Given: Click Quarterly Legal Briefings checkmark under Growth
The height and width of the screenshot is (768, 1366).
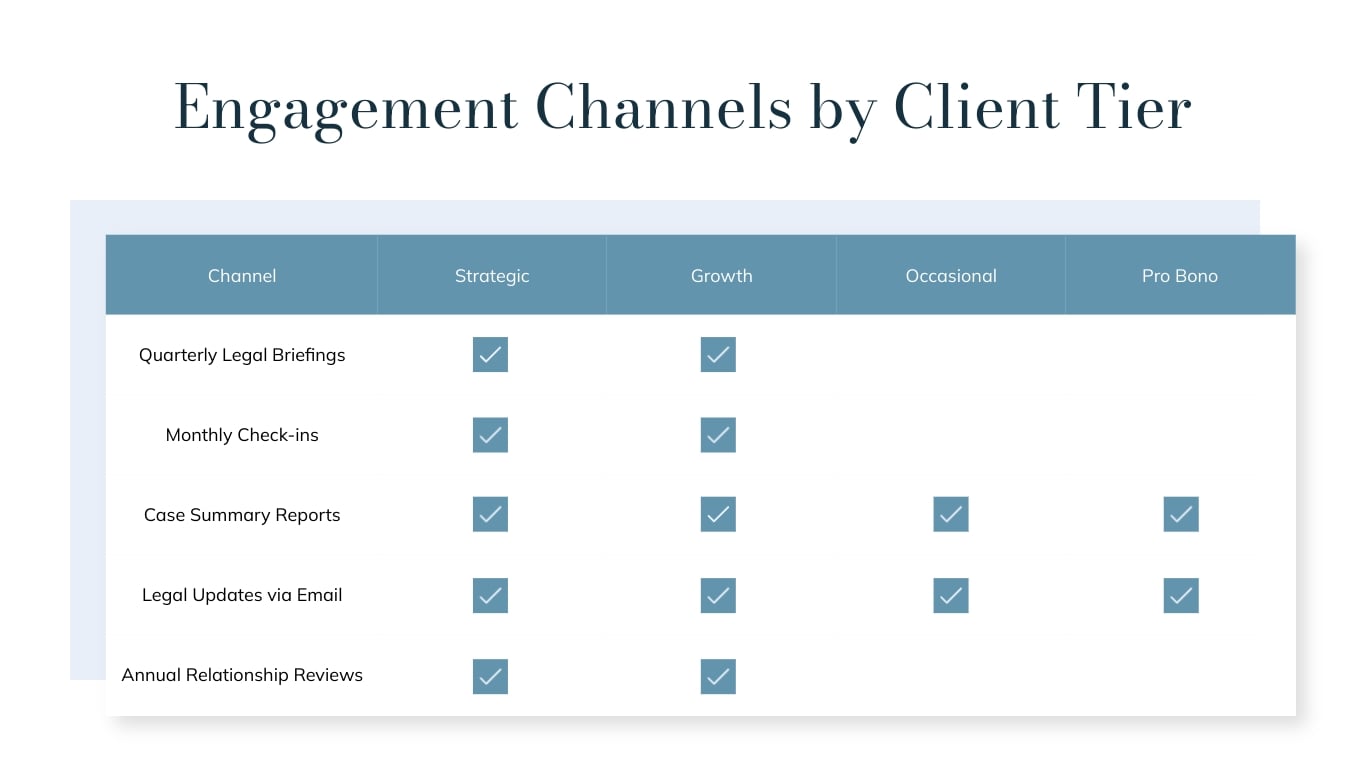Looking at the screenshot, I should click(x=718, y=355).
